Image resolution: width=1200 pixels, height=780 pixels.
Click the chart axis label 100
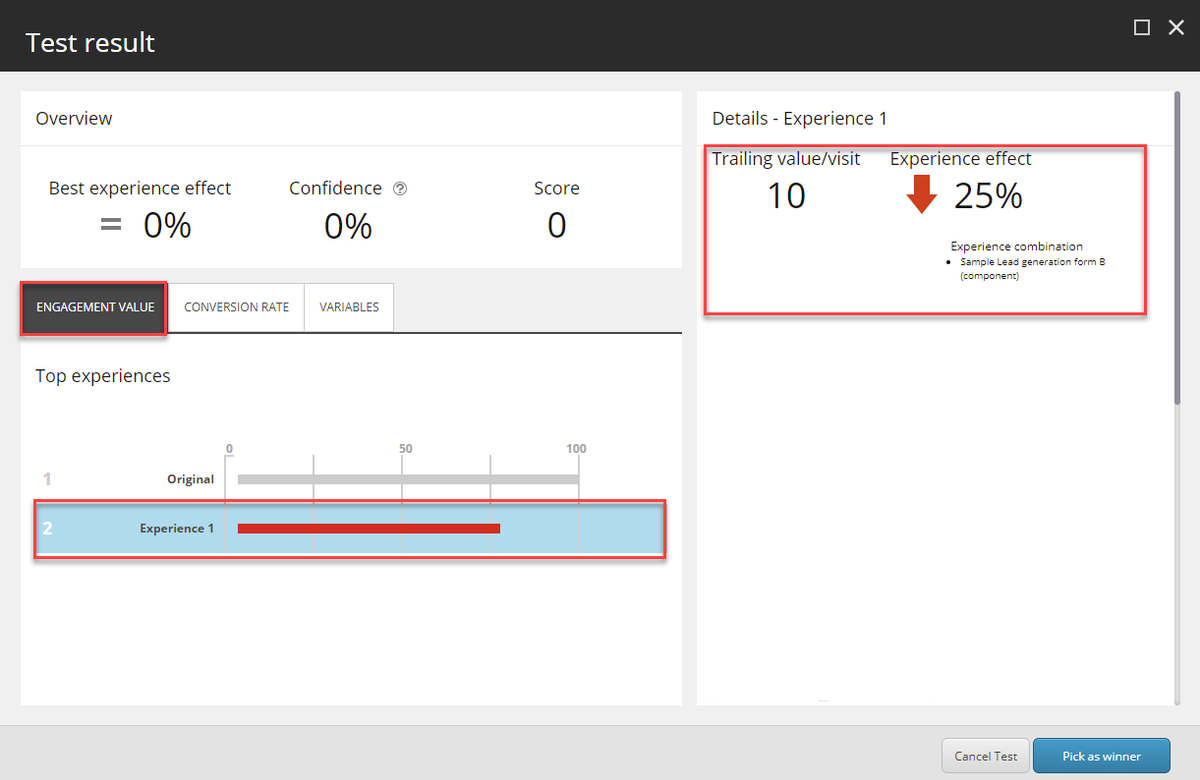tap(576, 448)
